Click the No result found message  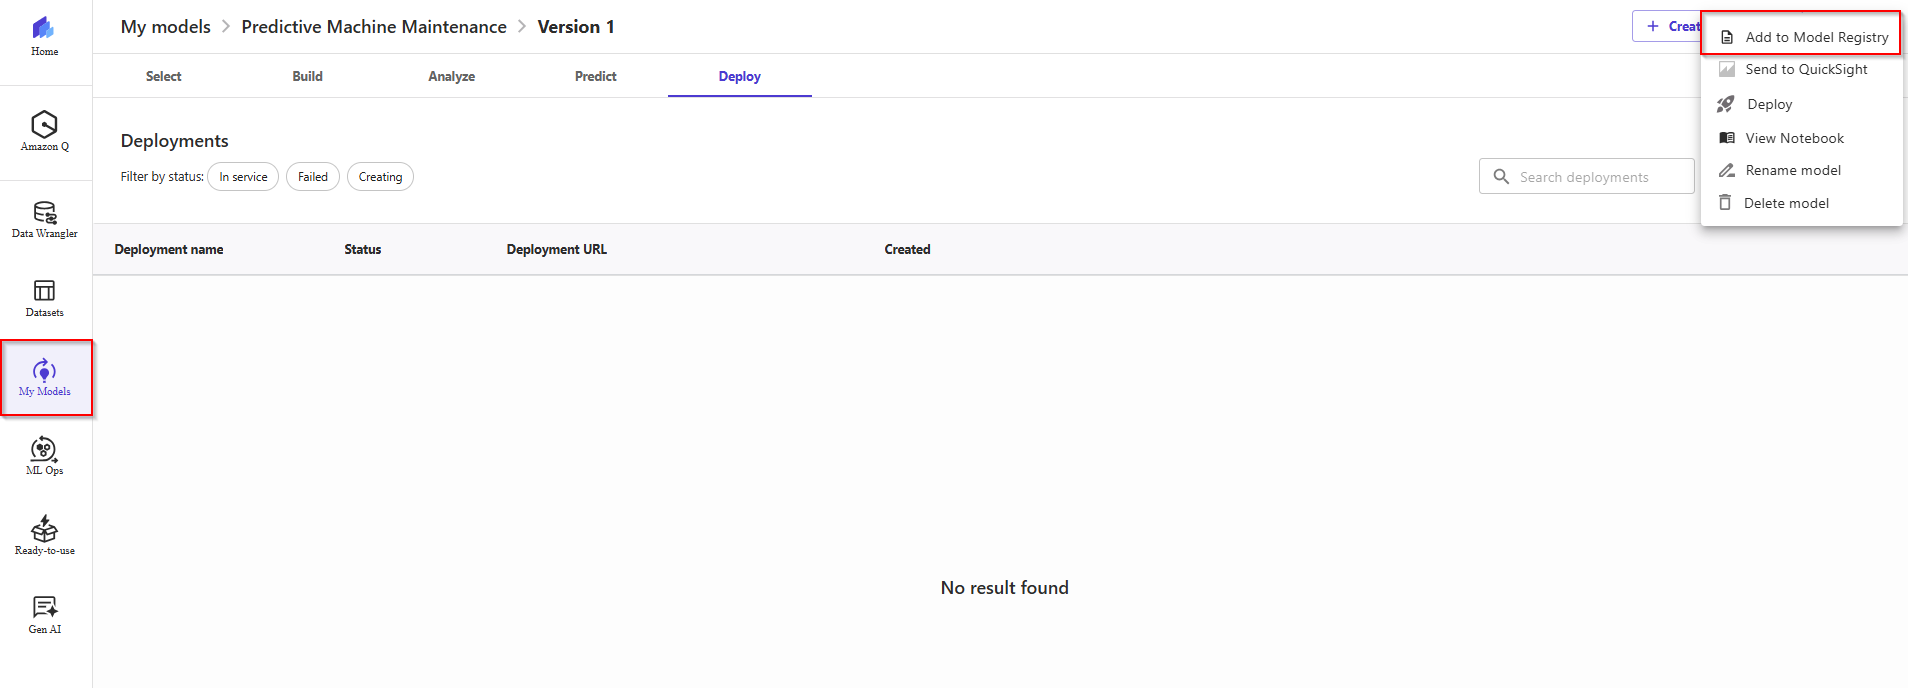(1005, 588)
